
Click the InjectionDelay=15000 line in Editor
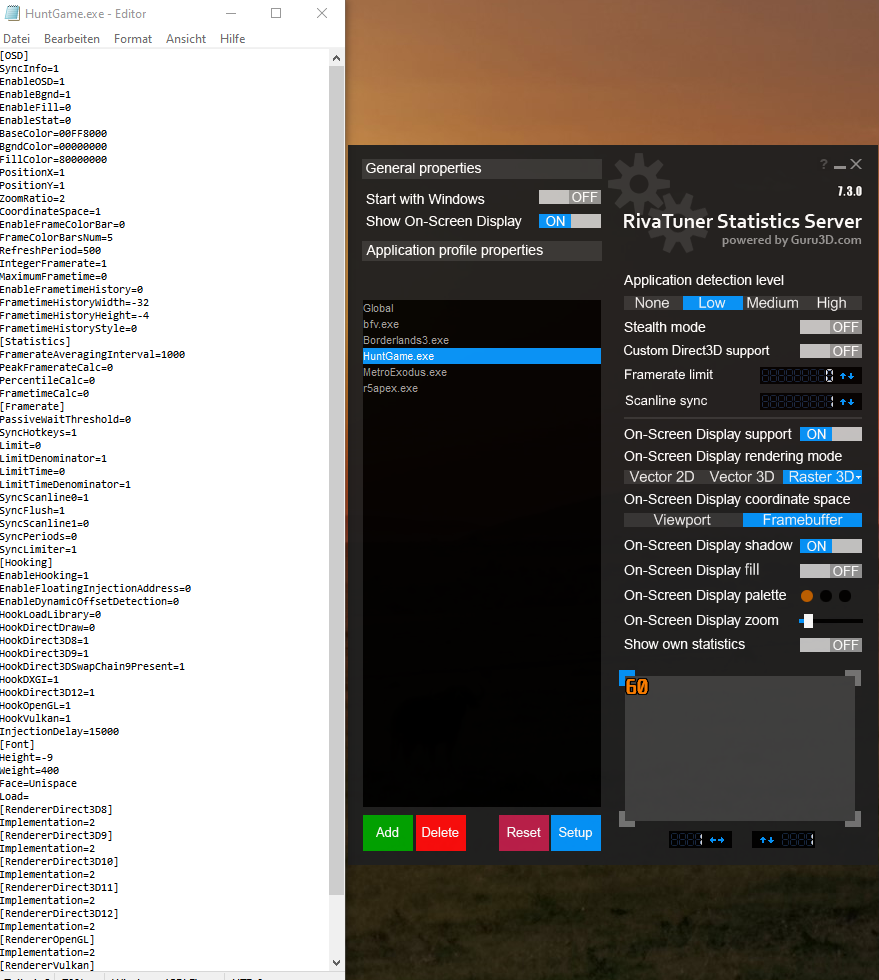pos(59,732)
